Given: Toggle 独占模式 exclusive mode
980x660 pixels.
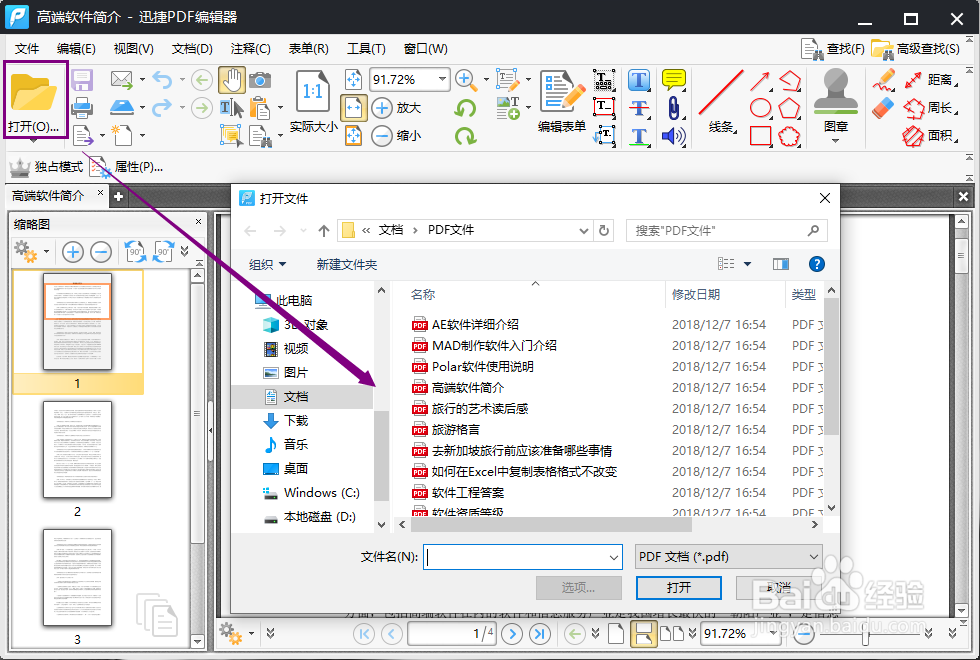Looking at the screenshot, I should pos(45,166).
